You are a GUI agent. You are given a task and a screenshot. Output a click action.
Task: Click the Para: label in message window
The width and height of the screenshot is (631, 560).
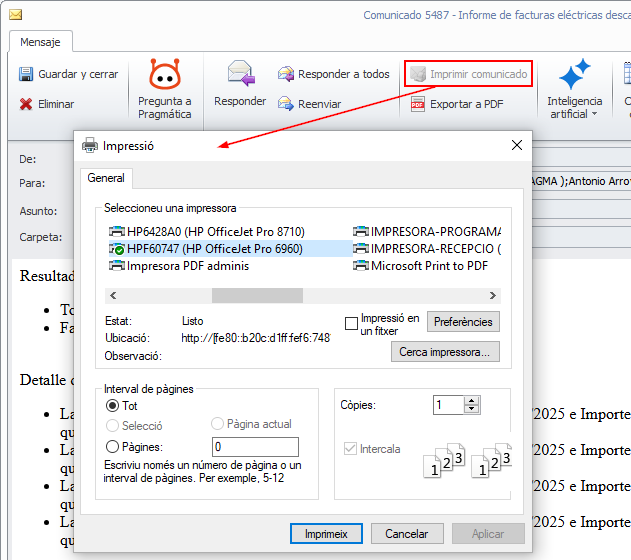32,183
